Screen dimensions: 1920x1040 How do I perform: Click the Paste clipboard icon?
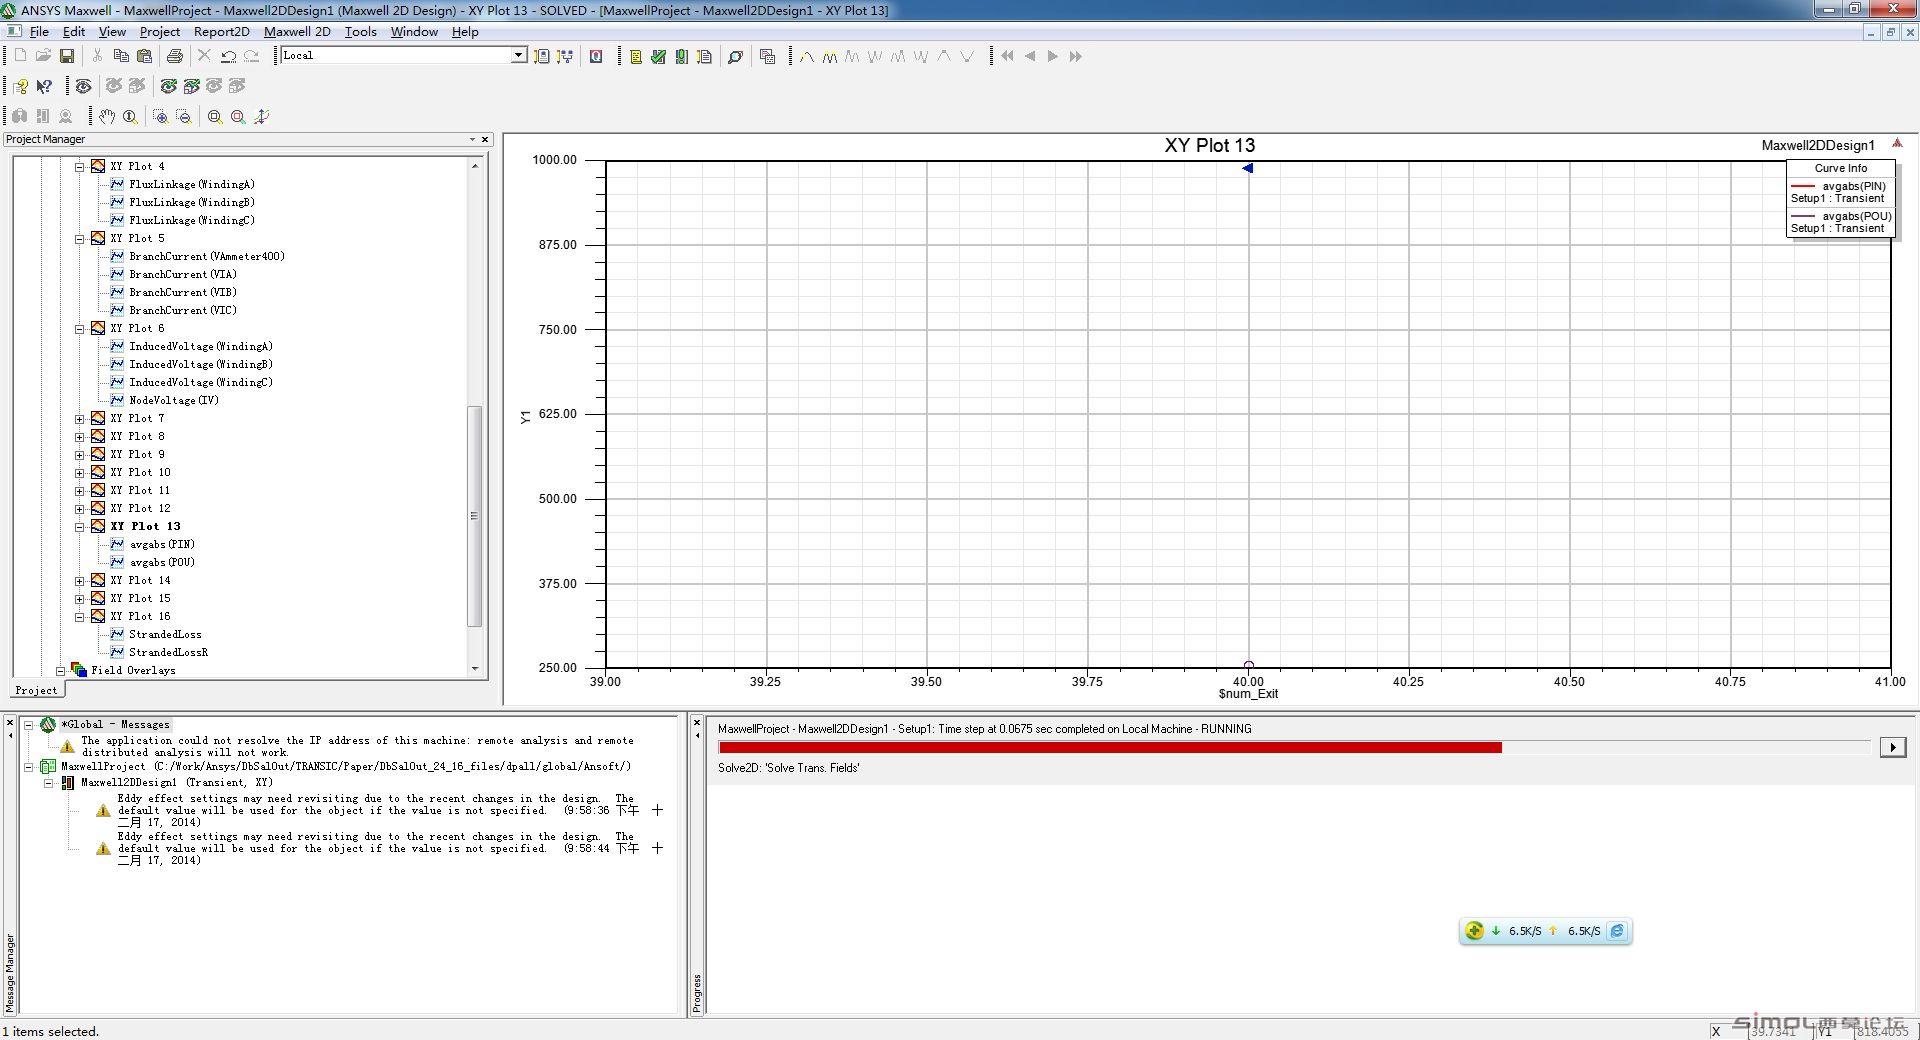(145, 56)
